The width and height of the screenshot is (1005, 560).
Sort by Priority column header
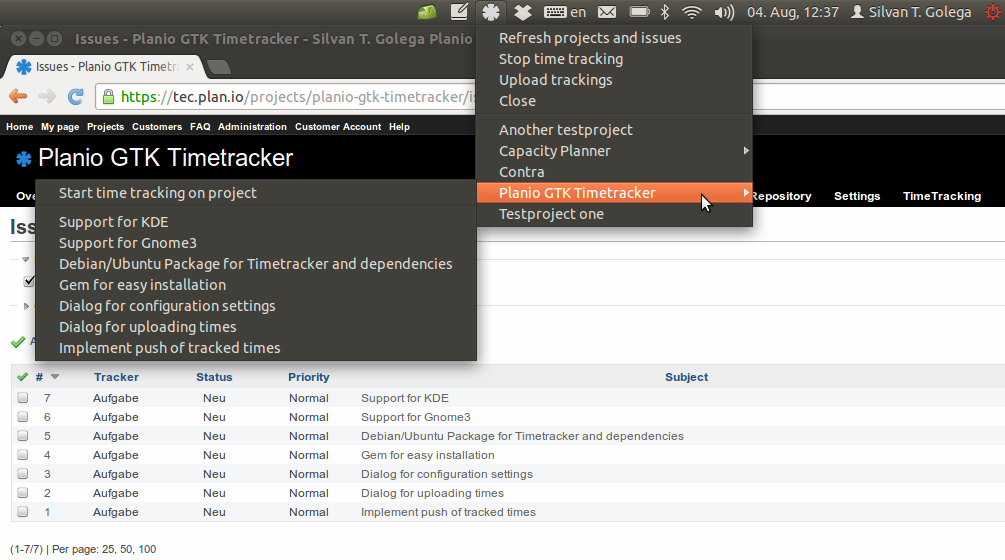(x=308, y=377)
